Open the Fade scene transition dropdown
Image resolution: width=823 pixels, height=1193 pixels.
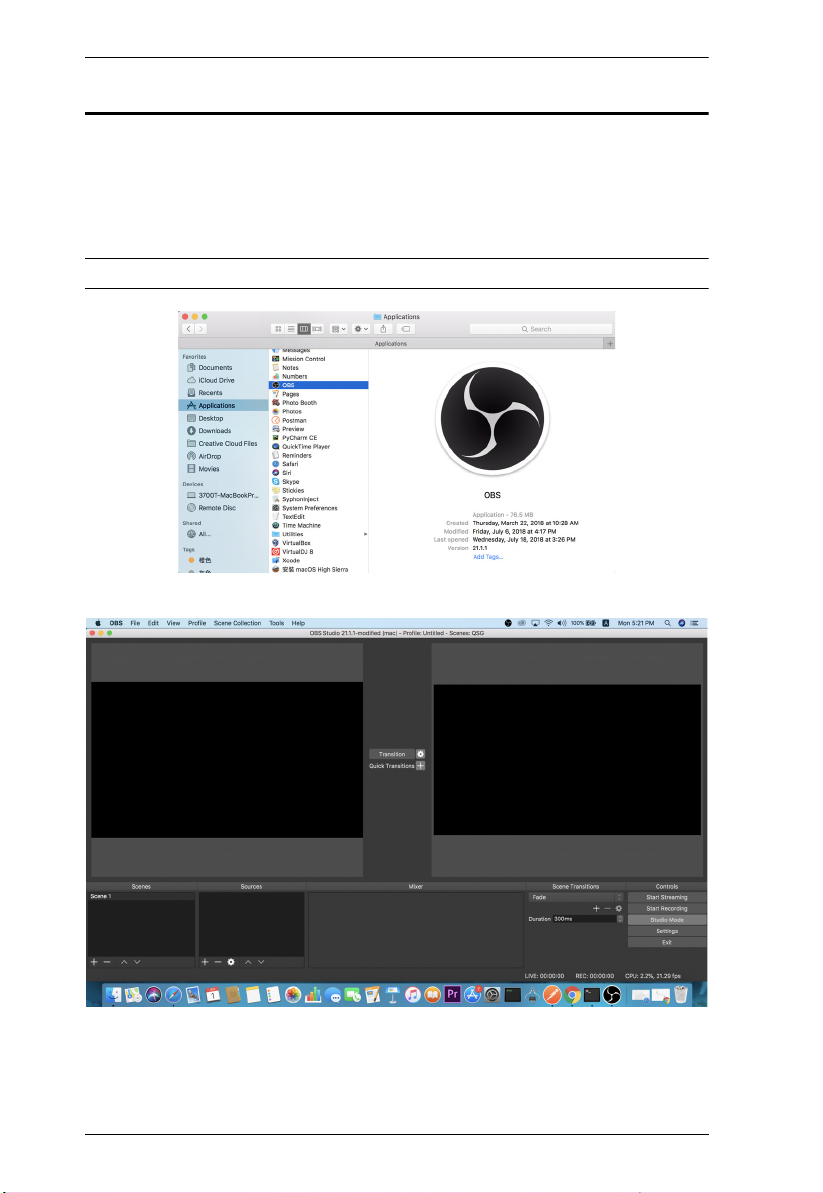coord(576,897)
